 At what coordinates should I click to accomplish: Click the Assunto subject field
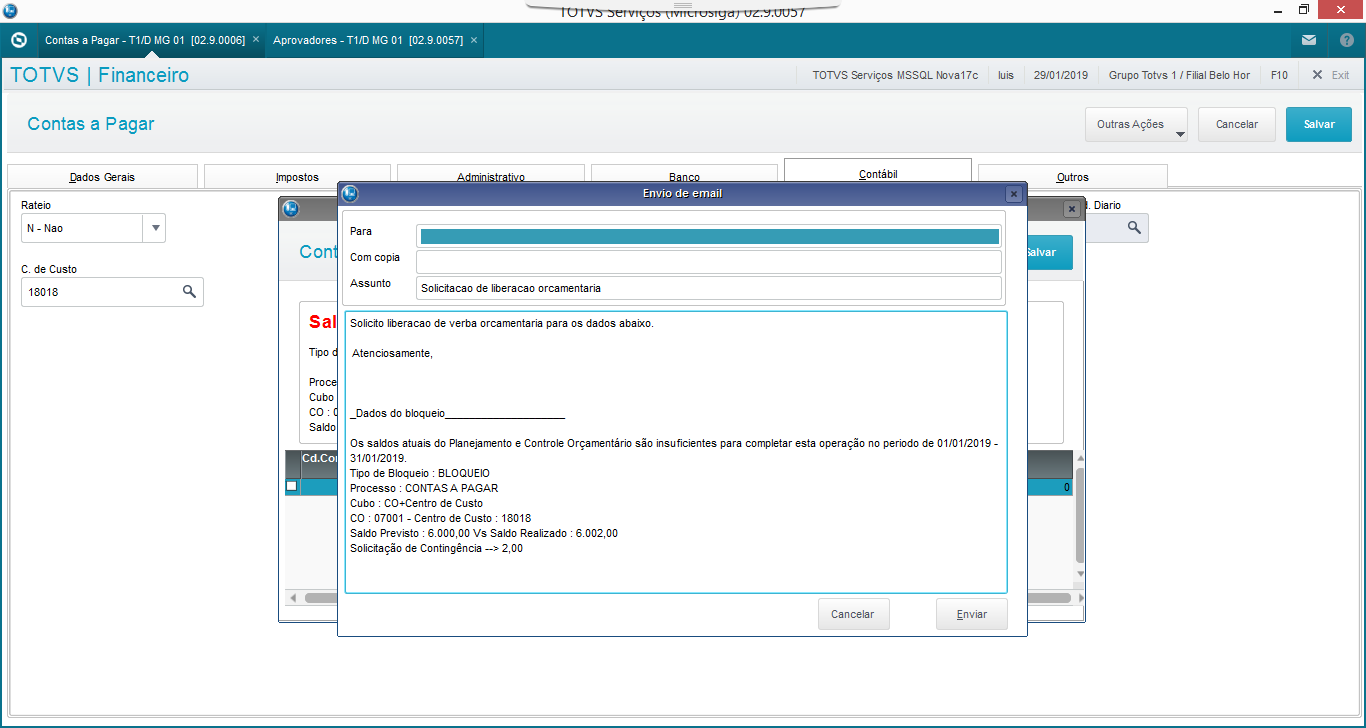(709, 288)
